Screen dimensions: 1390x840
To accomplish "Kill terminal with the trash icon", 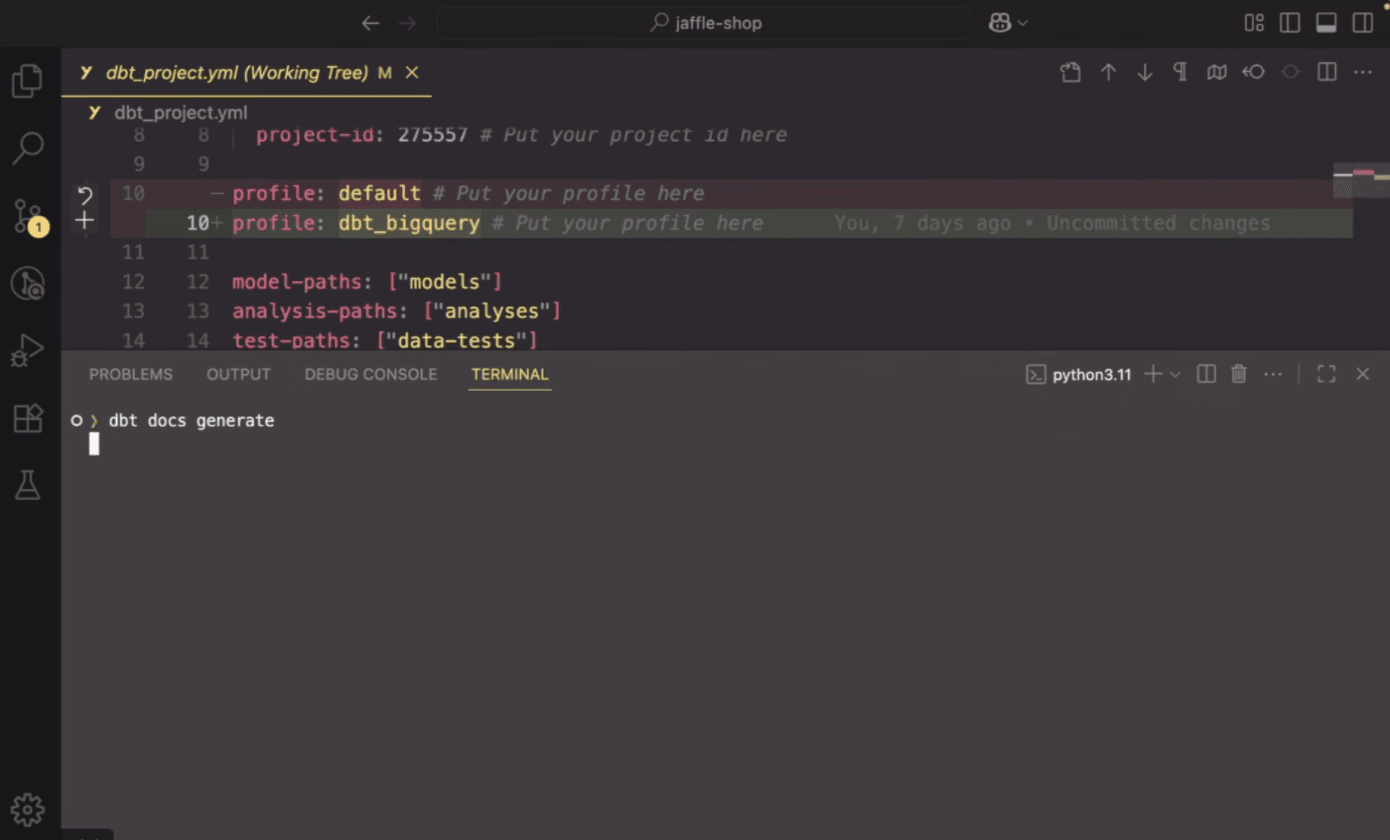I will 1239,374.
